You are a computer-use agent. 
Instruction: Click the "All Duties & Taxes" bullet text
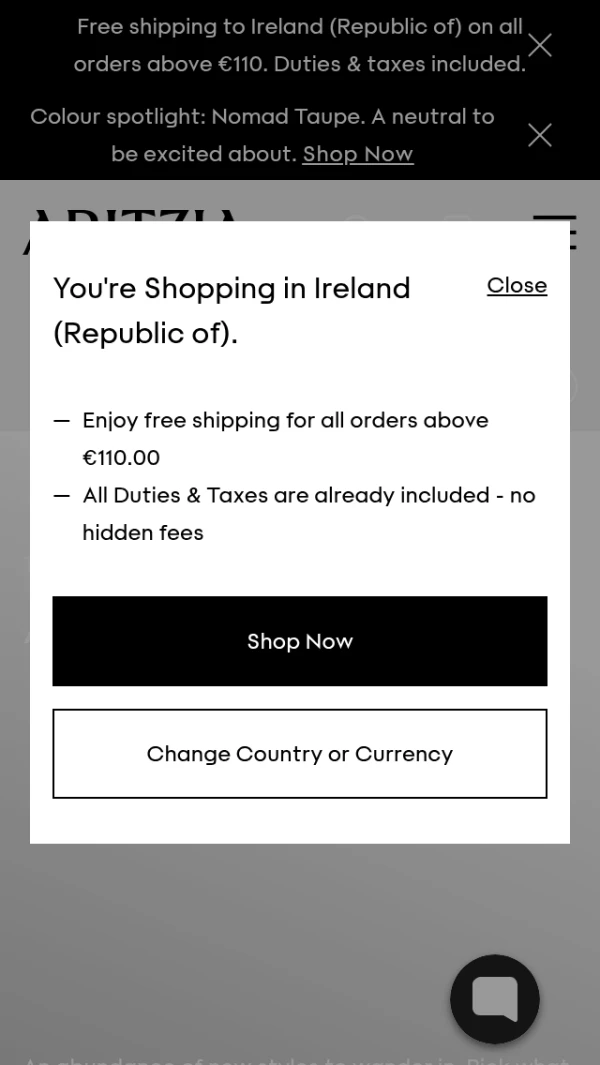click(308, 495)
